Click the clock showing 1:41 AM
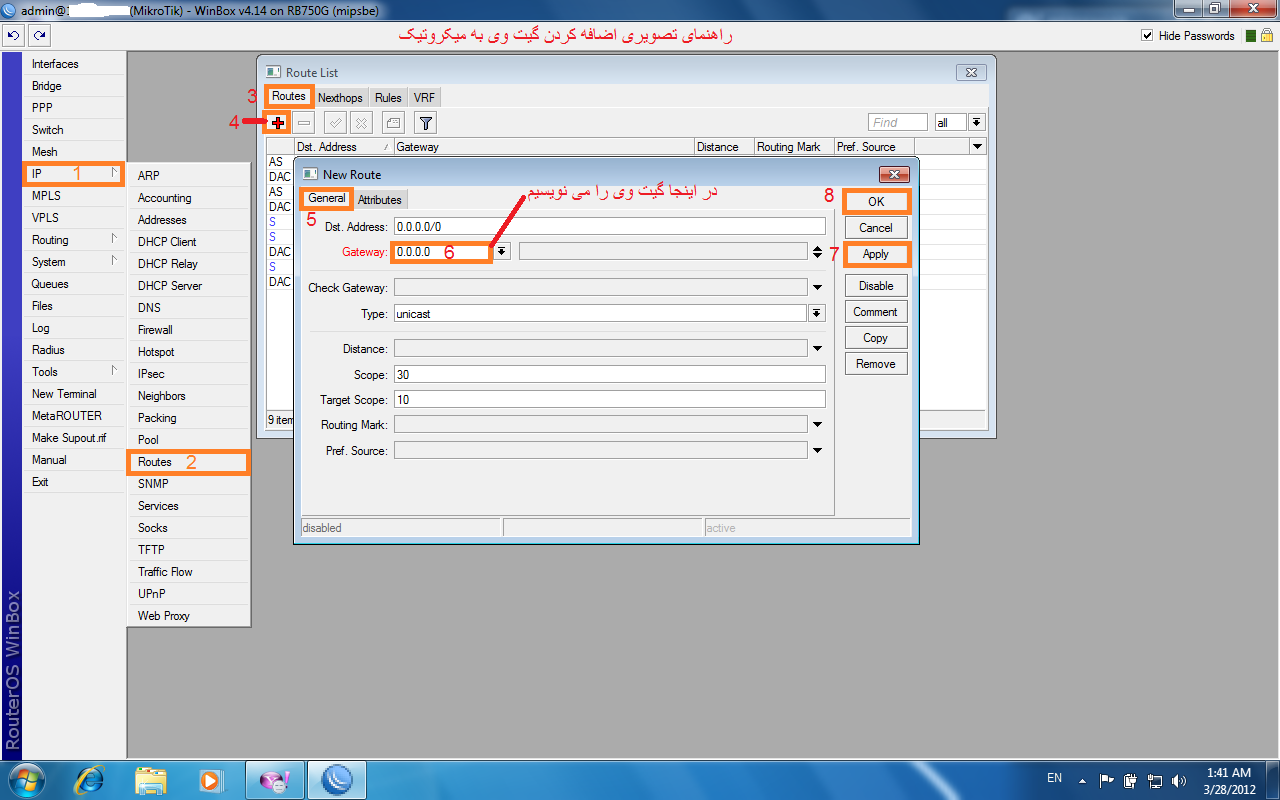 pyautogui.click(x=1229, y=773)
